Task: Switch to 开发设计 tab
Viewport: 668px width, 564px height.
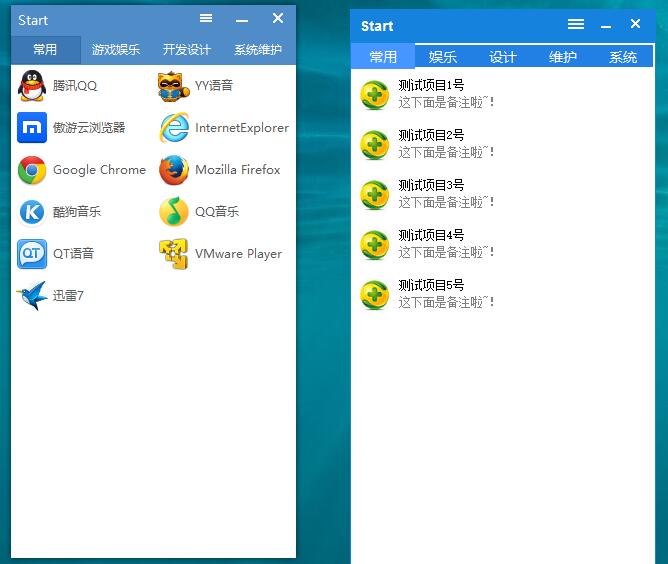Action: [x=187, y=50]
